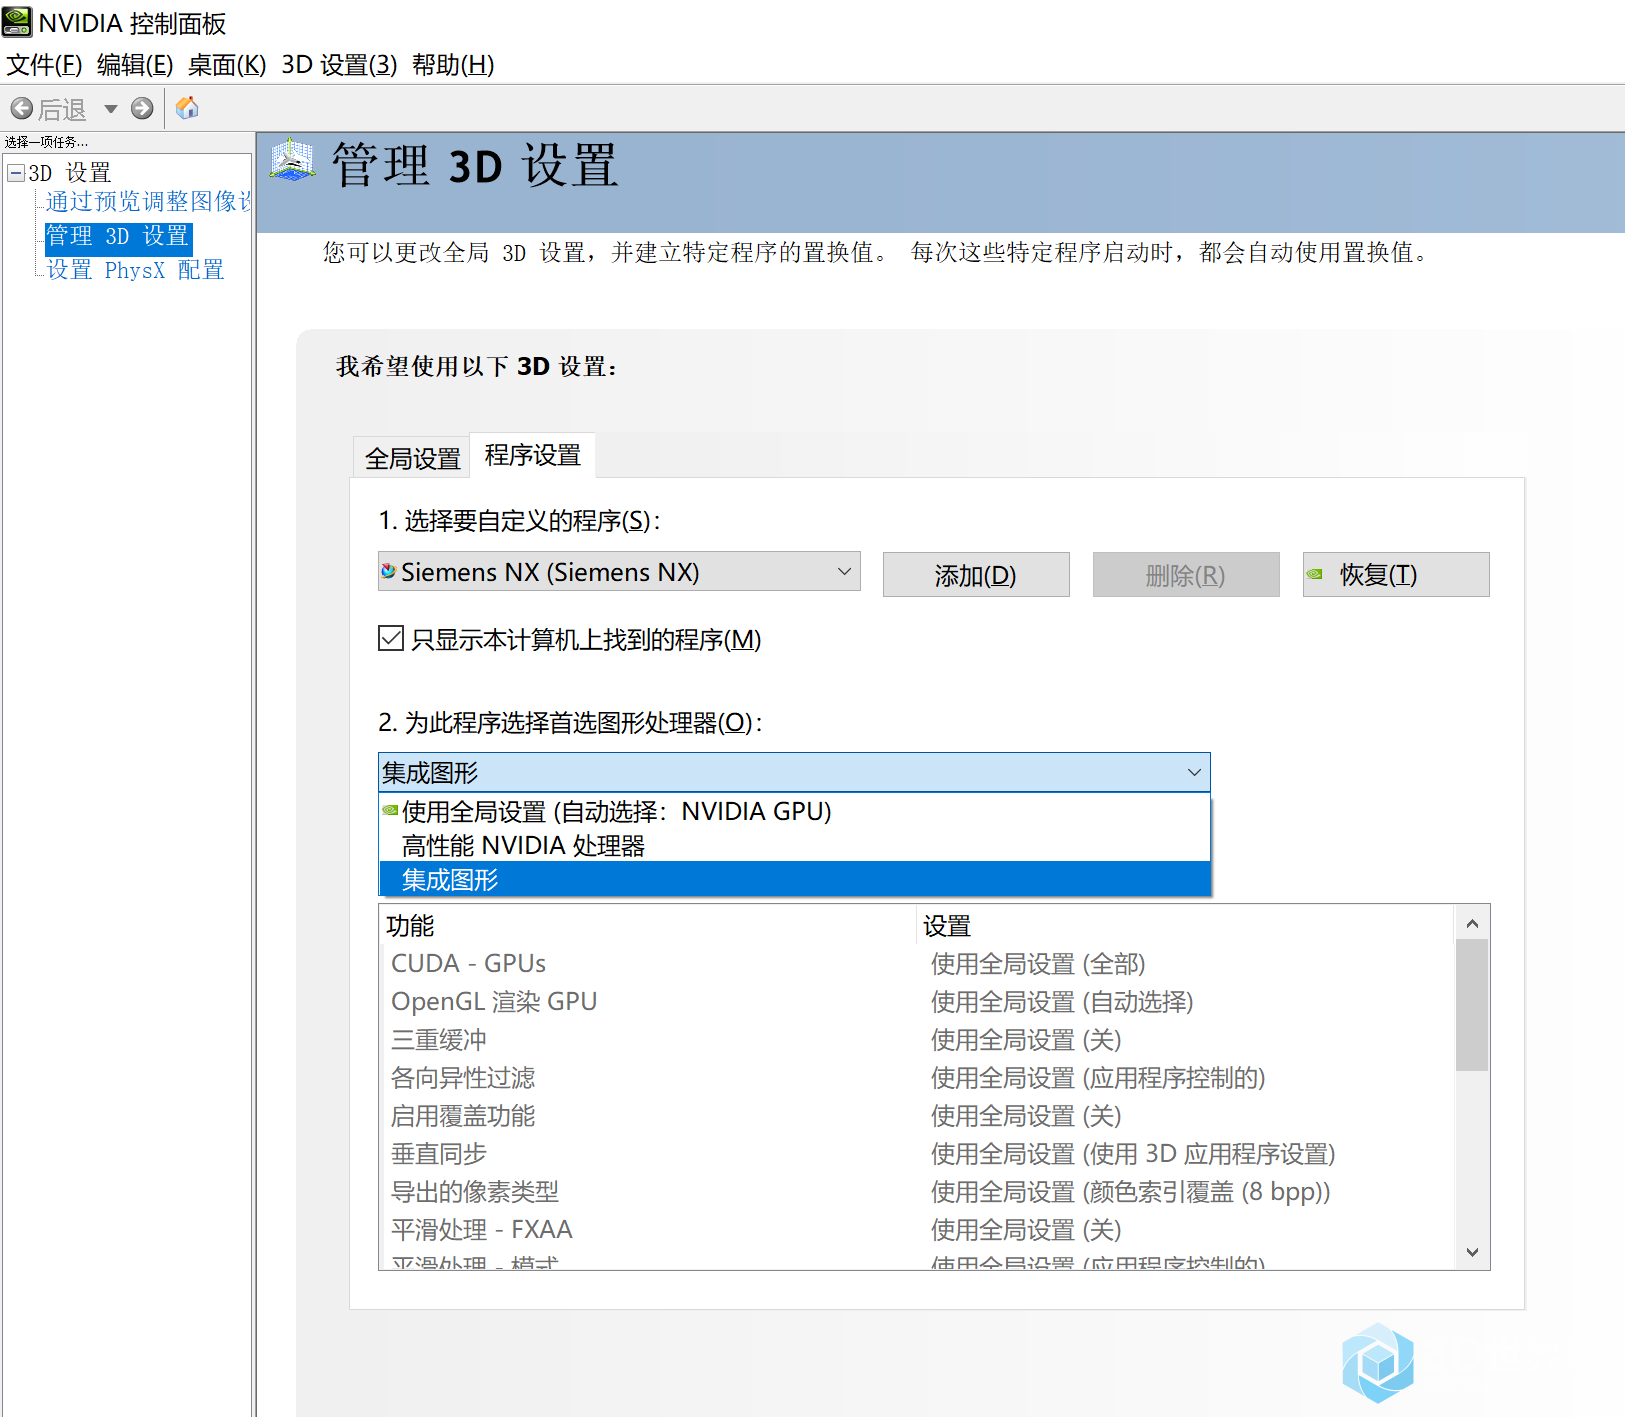The image size is (1625, 1417).
Task: Click the 删除(R) button
Action: [x=1186, y=575]
